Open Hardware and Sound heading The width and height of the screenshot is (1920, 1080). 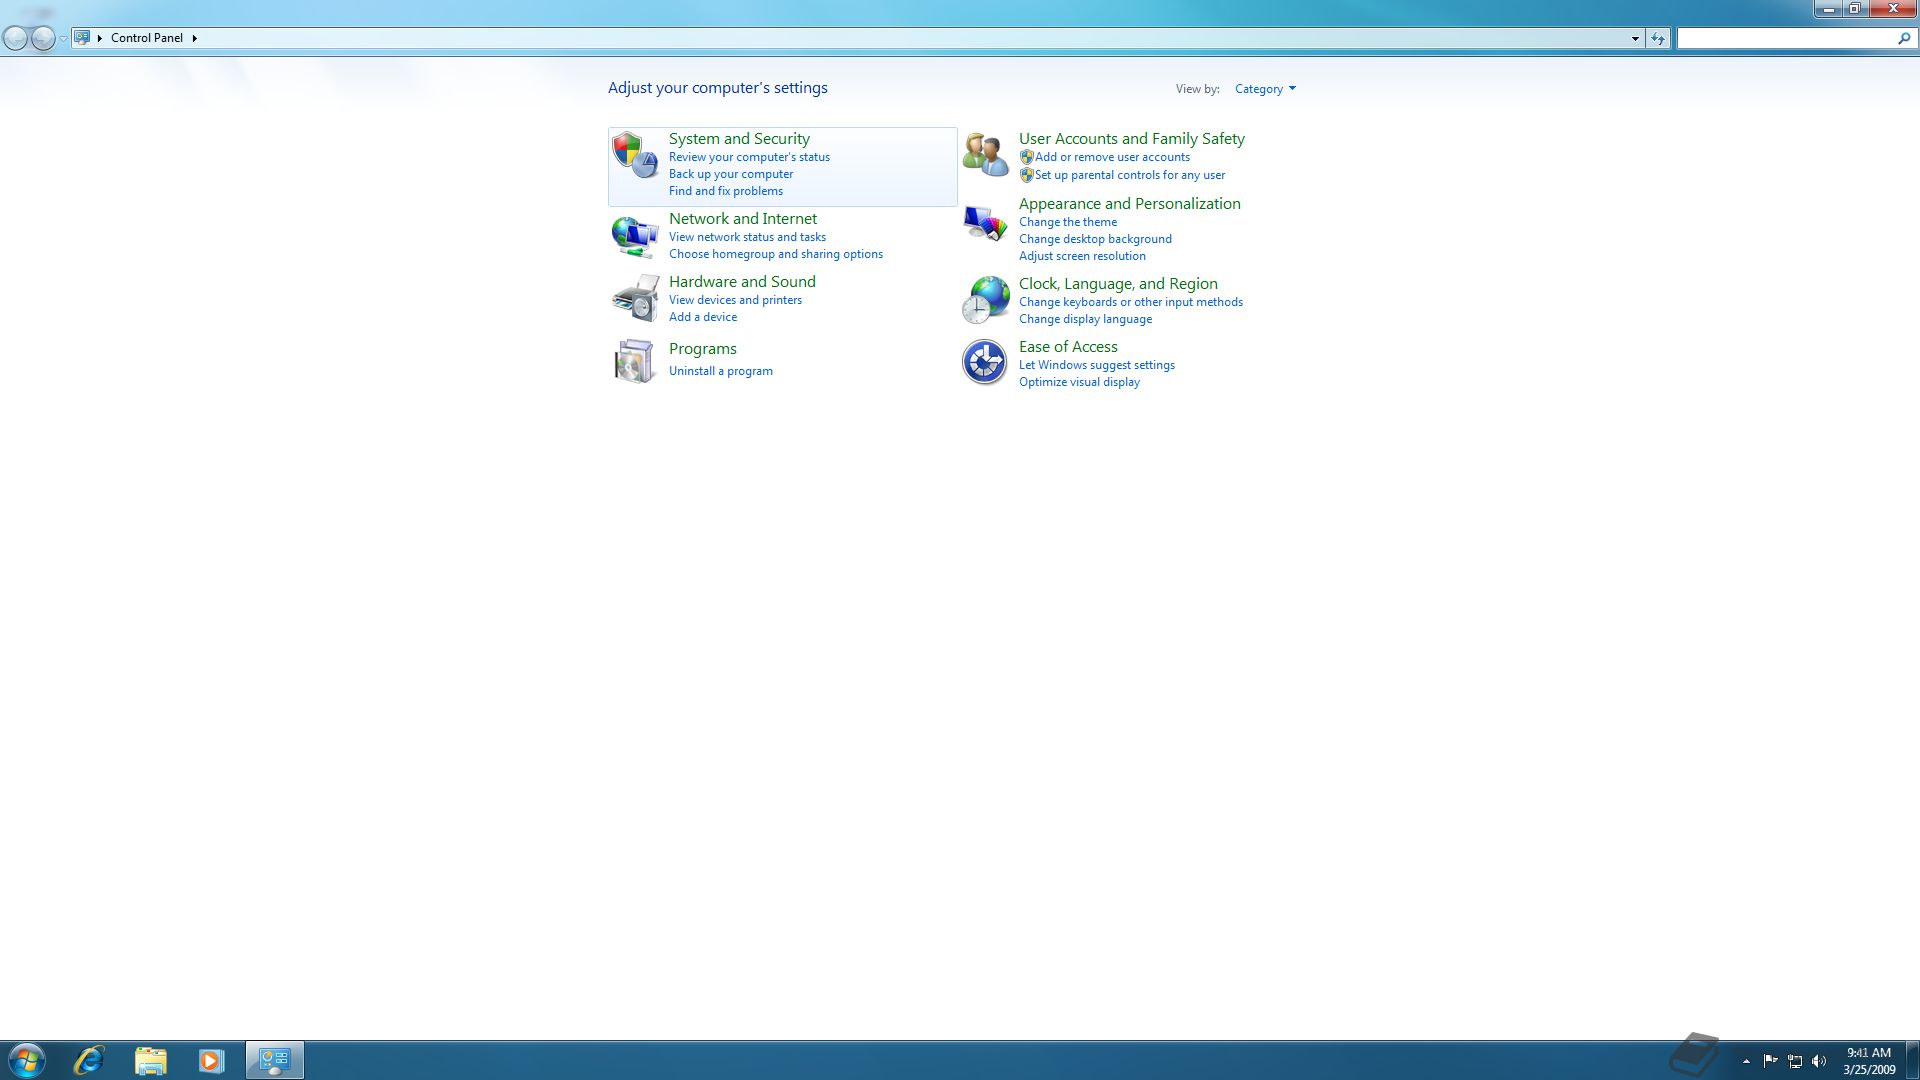[x=742, y=282]
